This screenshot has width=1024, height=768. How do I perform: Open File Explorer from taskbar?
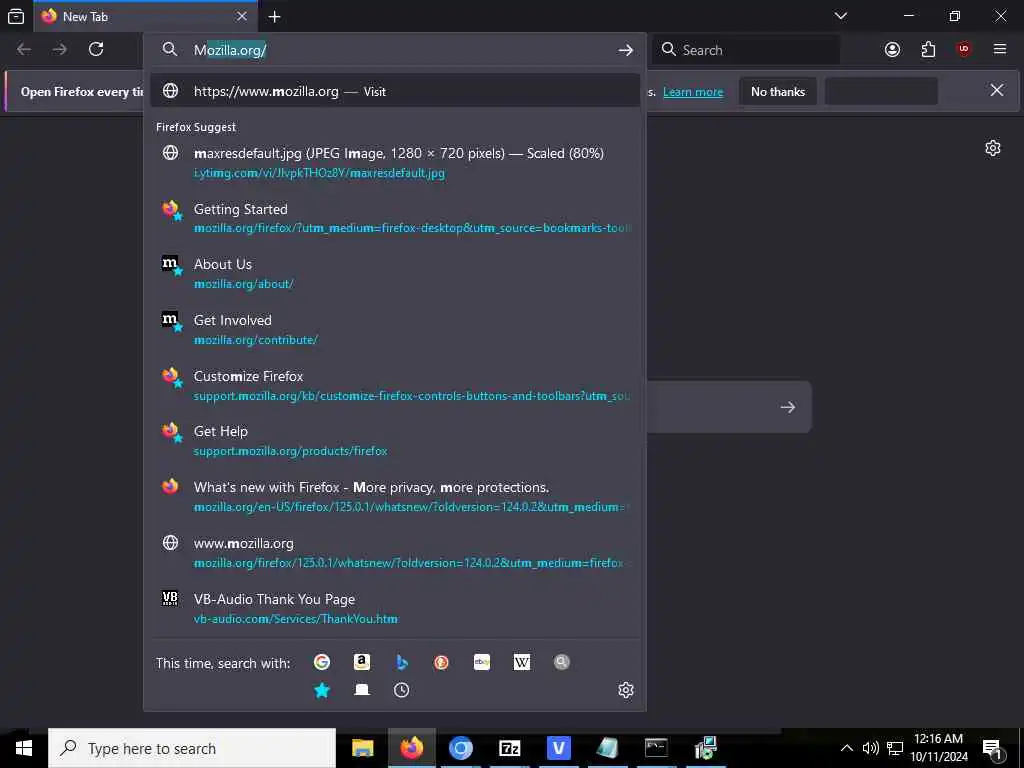coord(362,748)
